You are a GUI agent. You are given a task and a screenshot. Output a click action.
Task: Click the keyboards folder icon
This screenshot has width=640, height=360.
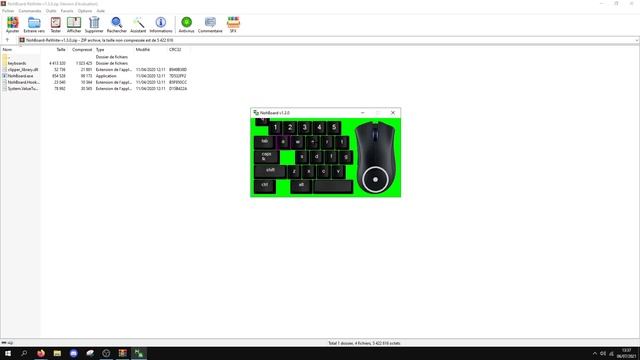pyautogui.click(x=4, y=63)
